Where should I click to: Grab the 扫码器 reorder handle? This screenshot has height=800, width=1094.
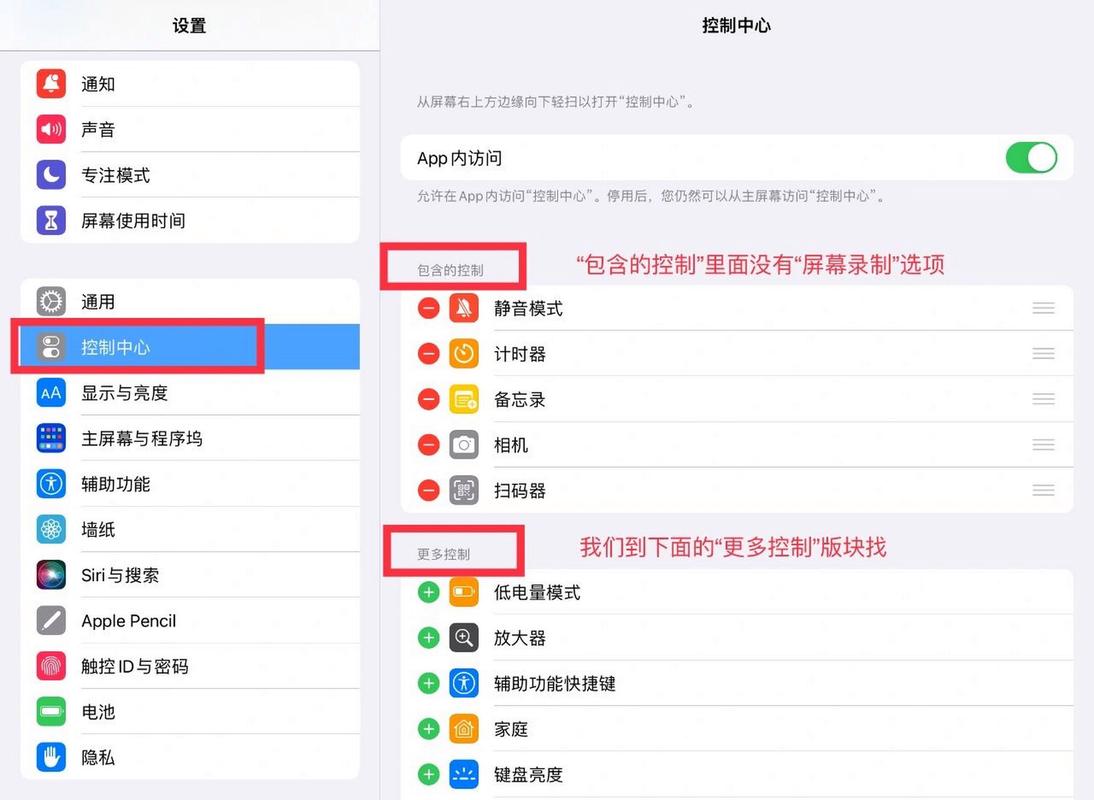pos(1043,490)
